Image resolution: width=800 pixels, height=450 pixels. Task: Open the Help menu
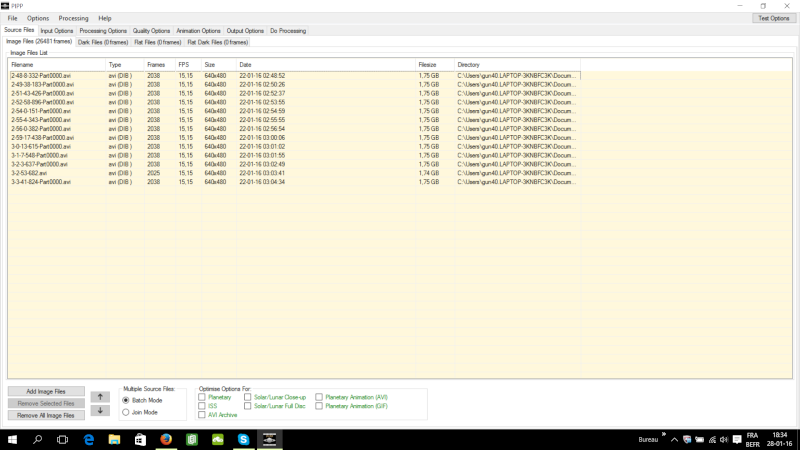[x=105, y=18]
